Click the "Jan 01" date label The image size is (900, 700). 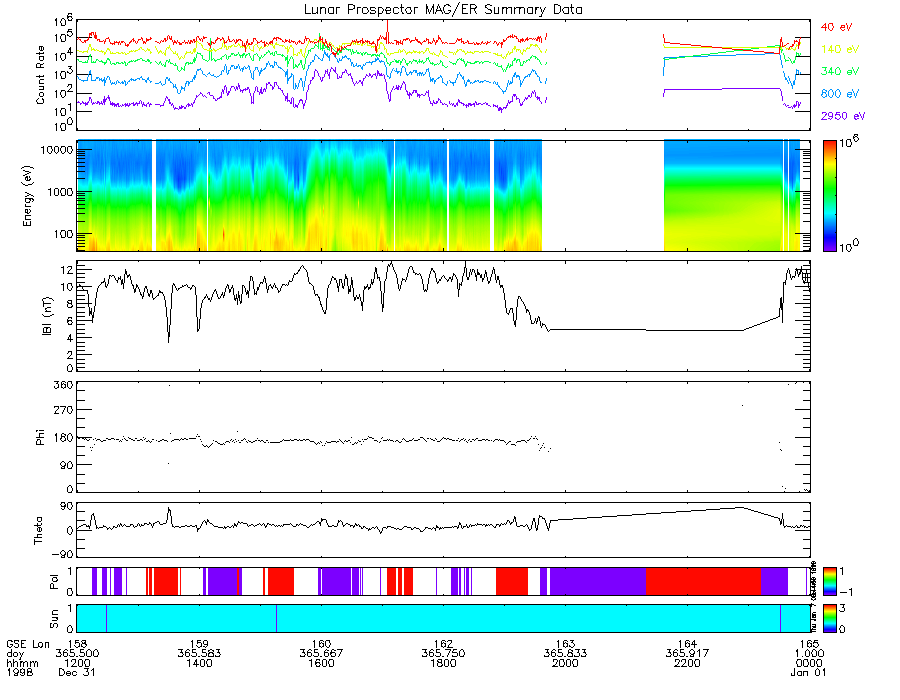point(809,672)
